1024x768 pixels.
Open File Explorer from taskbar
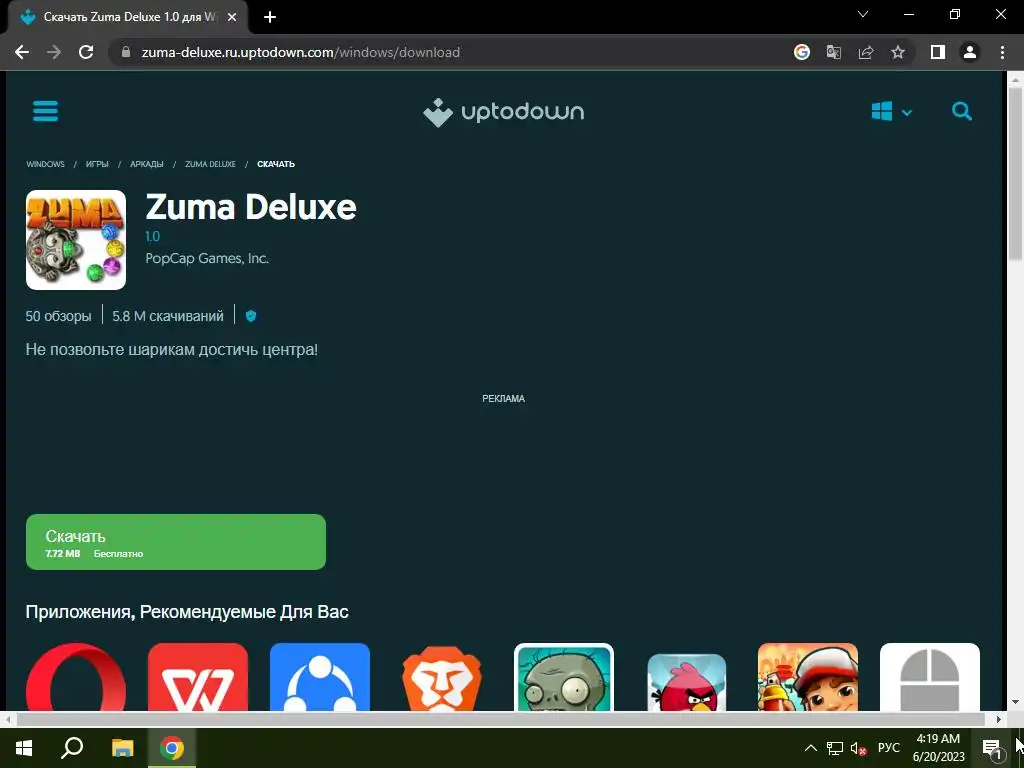122,748
